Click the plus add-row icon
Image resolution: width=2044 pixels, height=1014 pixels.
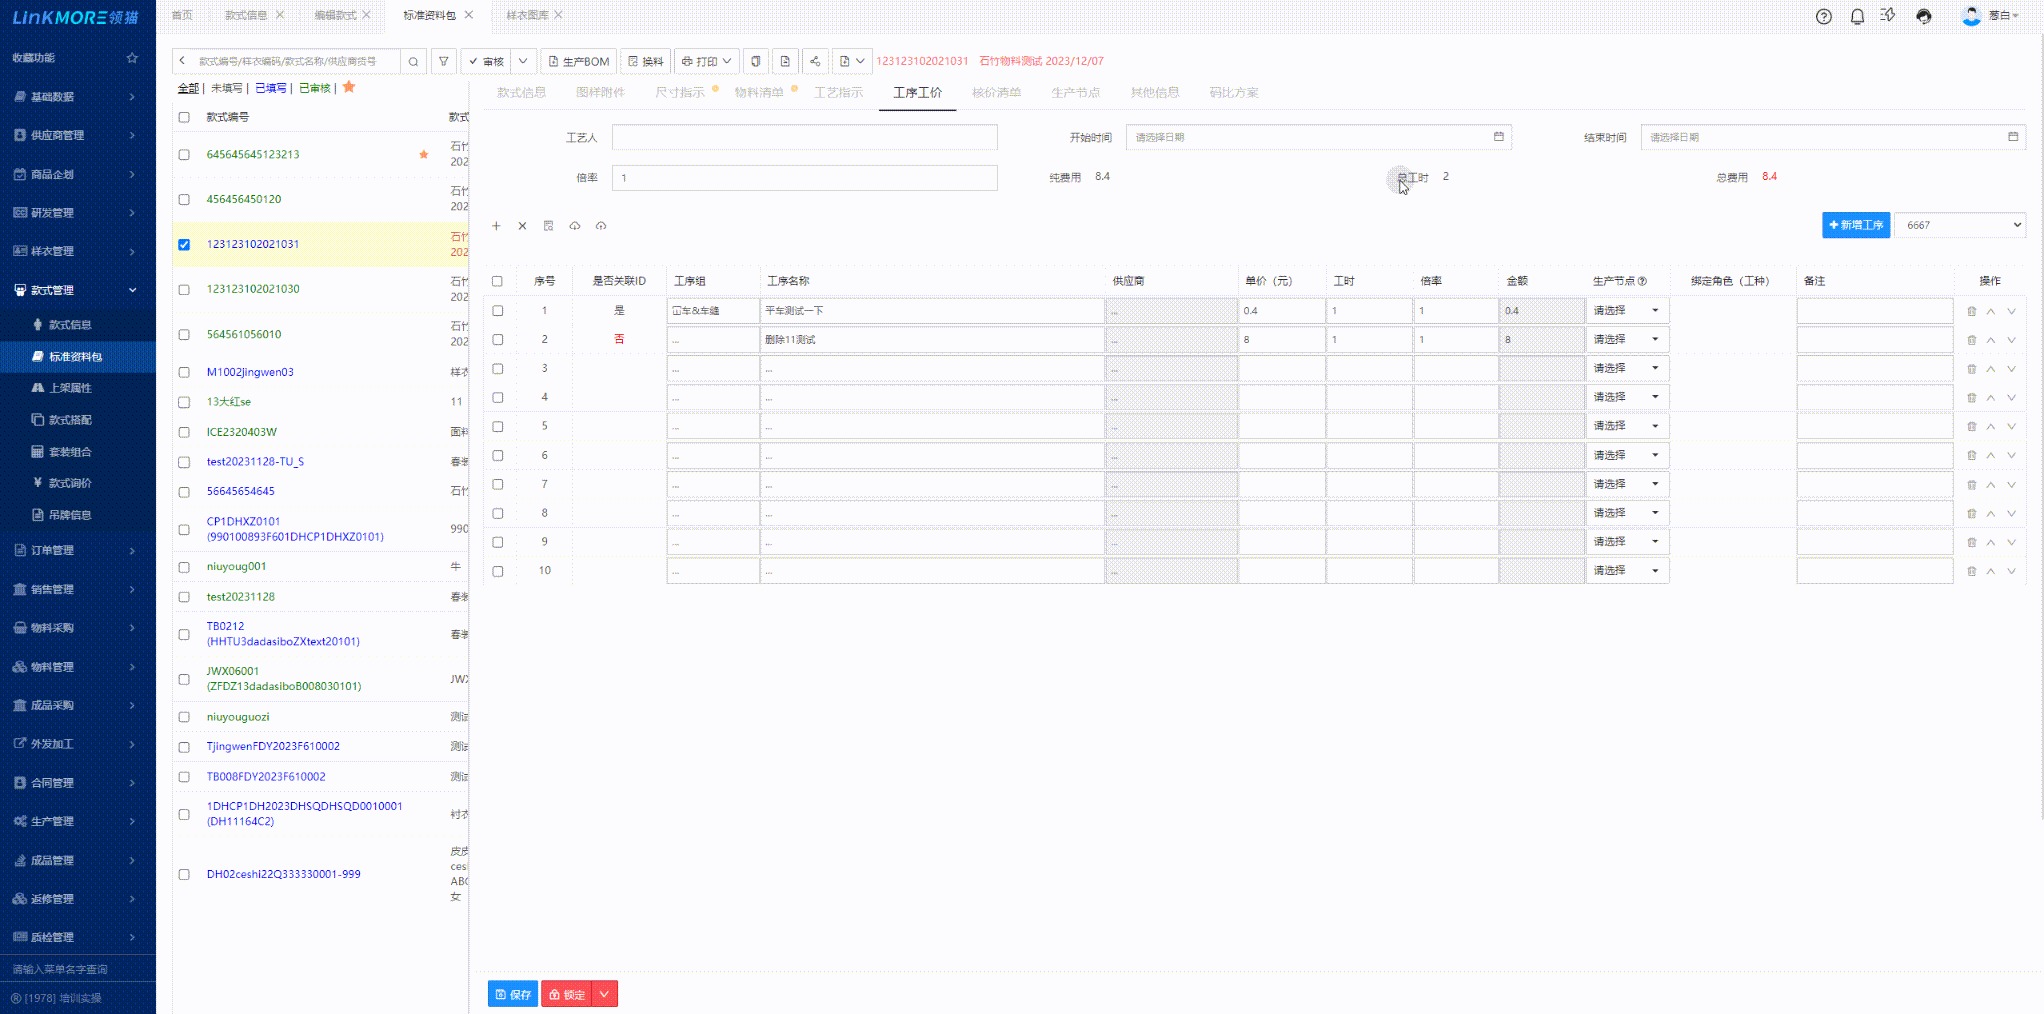496,226
